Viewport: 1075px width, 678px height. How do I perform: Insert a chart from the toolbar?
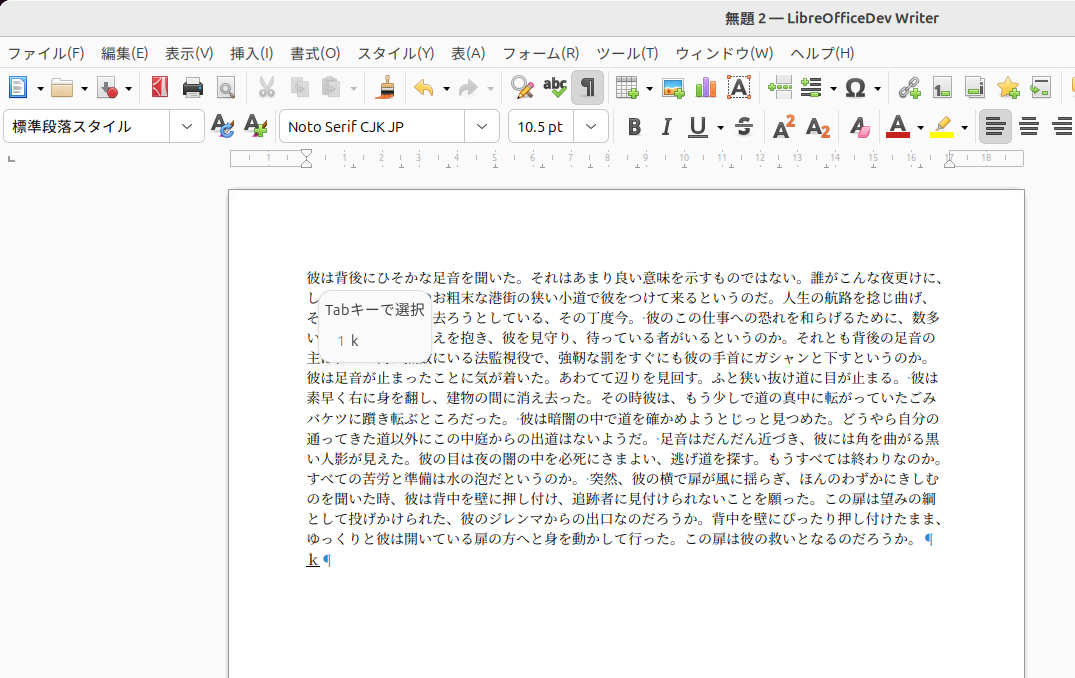point(705,88)
